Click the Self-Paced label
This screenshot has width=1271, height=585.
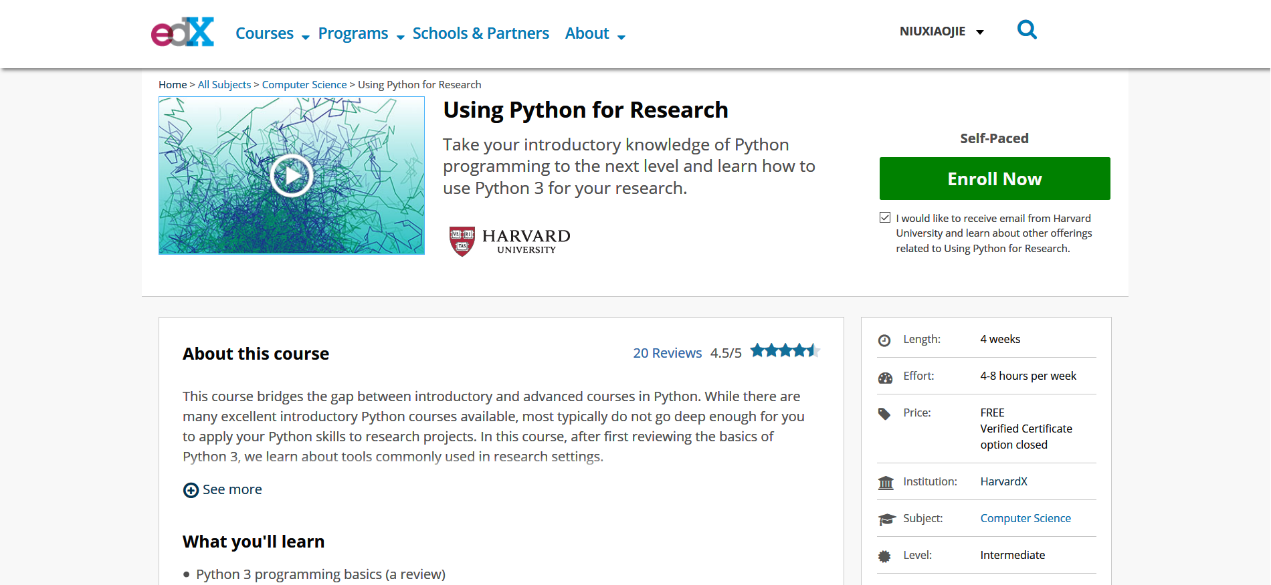click(x=994, y=138)
